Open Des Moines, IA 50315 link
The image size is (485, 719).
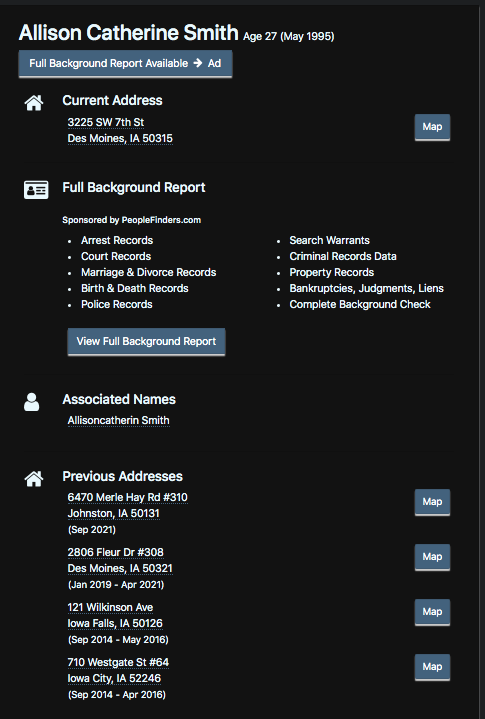120,138
